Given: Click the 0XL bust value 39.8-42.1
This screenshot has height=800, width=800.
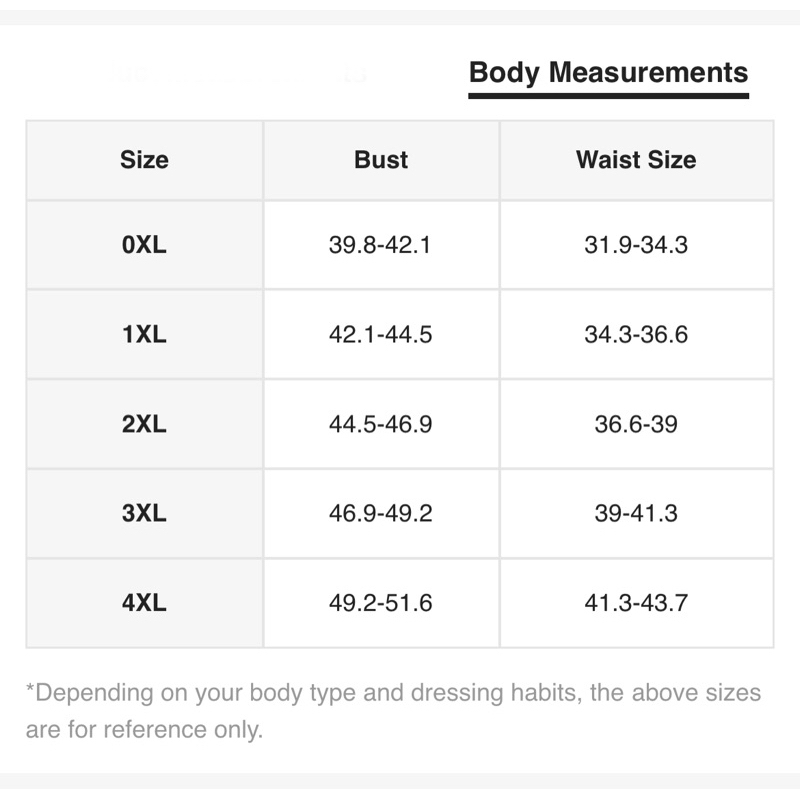Looking at the screenshot, I should pyautogui.click(x=381, y=245).
